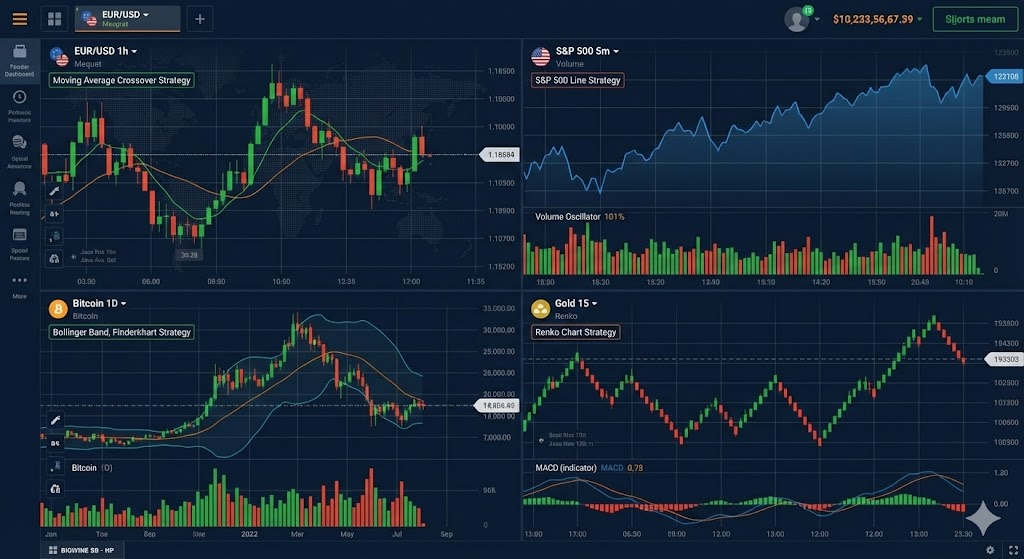Click the Bitcoin (D) volume label

pyautogui.click(x=92, y=468)
